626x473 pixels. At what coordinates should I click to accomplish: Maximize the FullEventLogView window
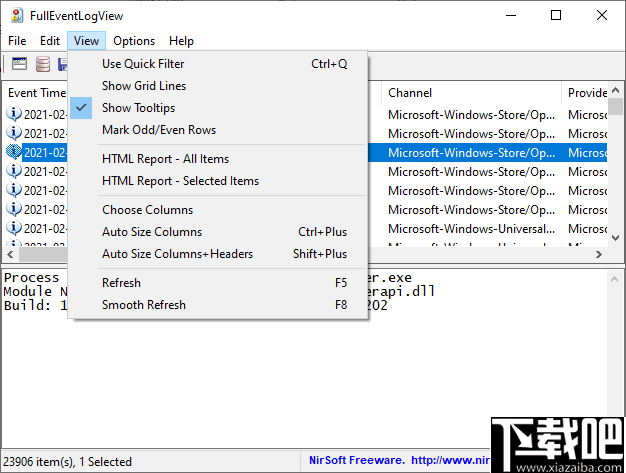tap(556, 16)
